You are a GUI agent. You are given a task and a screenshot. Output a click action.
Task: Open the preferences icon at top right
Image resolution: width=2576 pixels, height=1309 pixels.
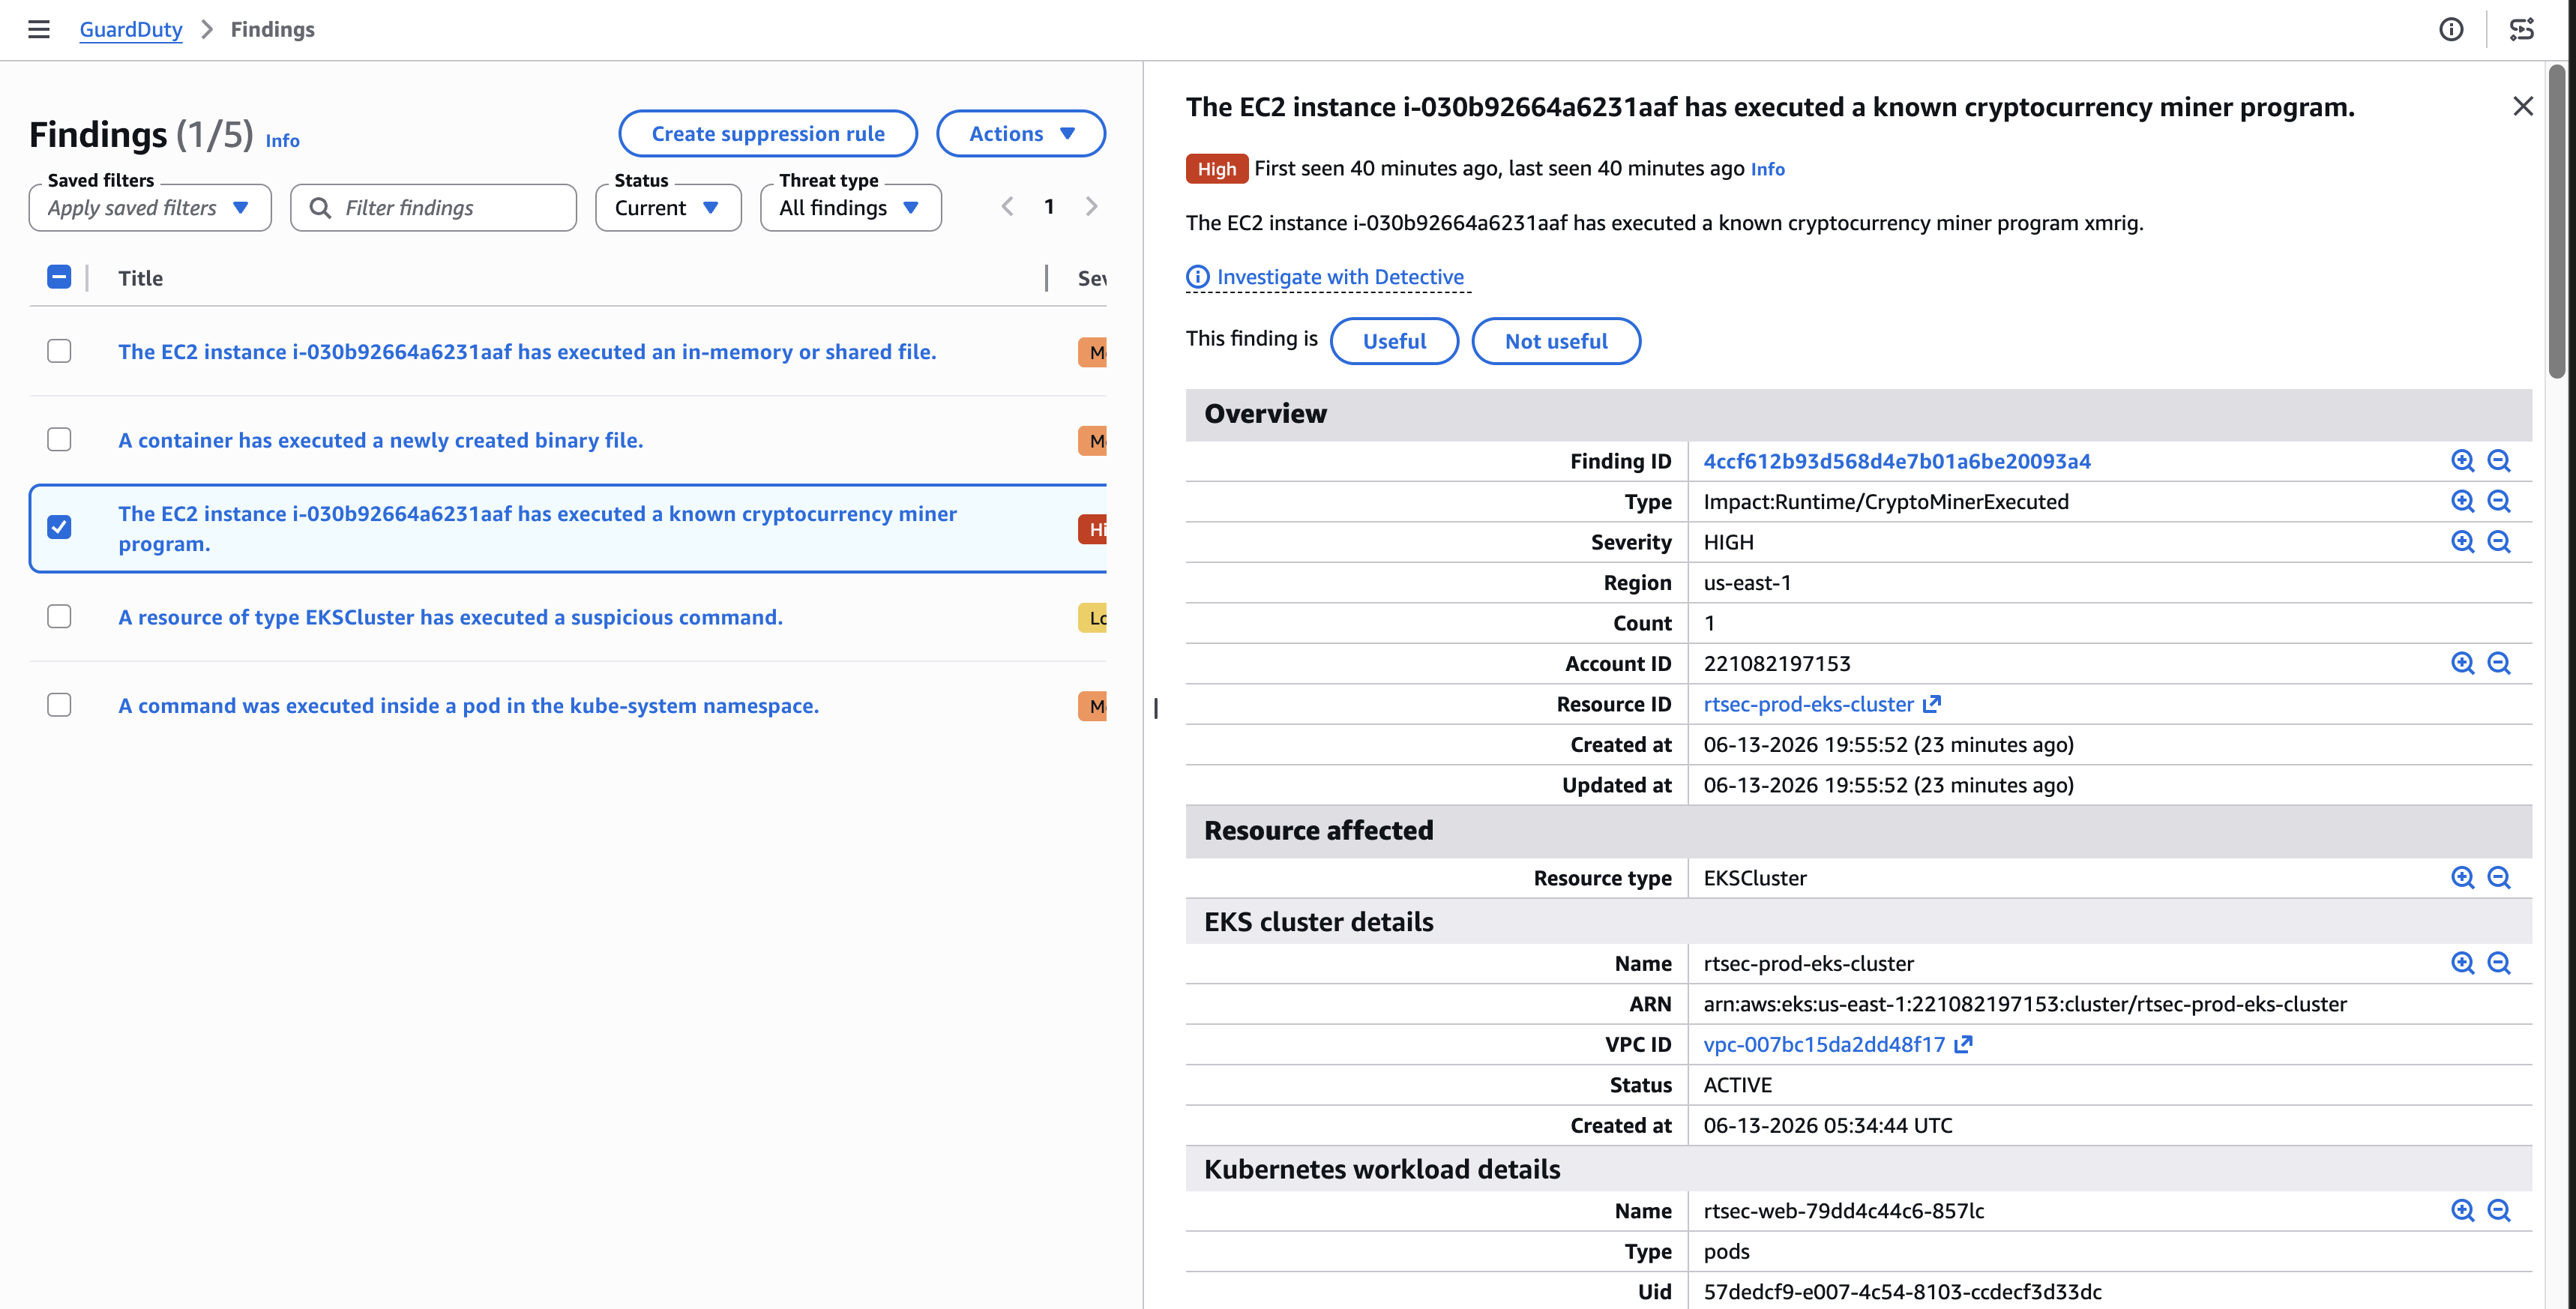(2522, 29)
